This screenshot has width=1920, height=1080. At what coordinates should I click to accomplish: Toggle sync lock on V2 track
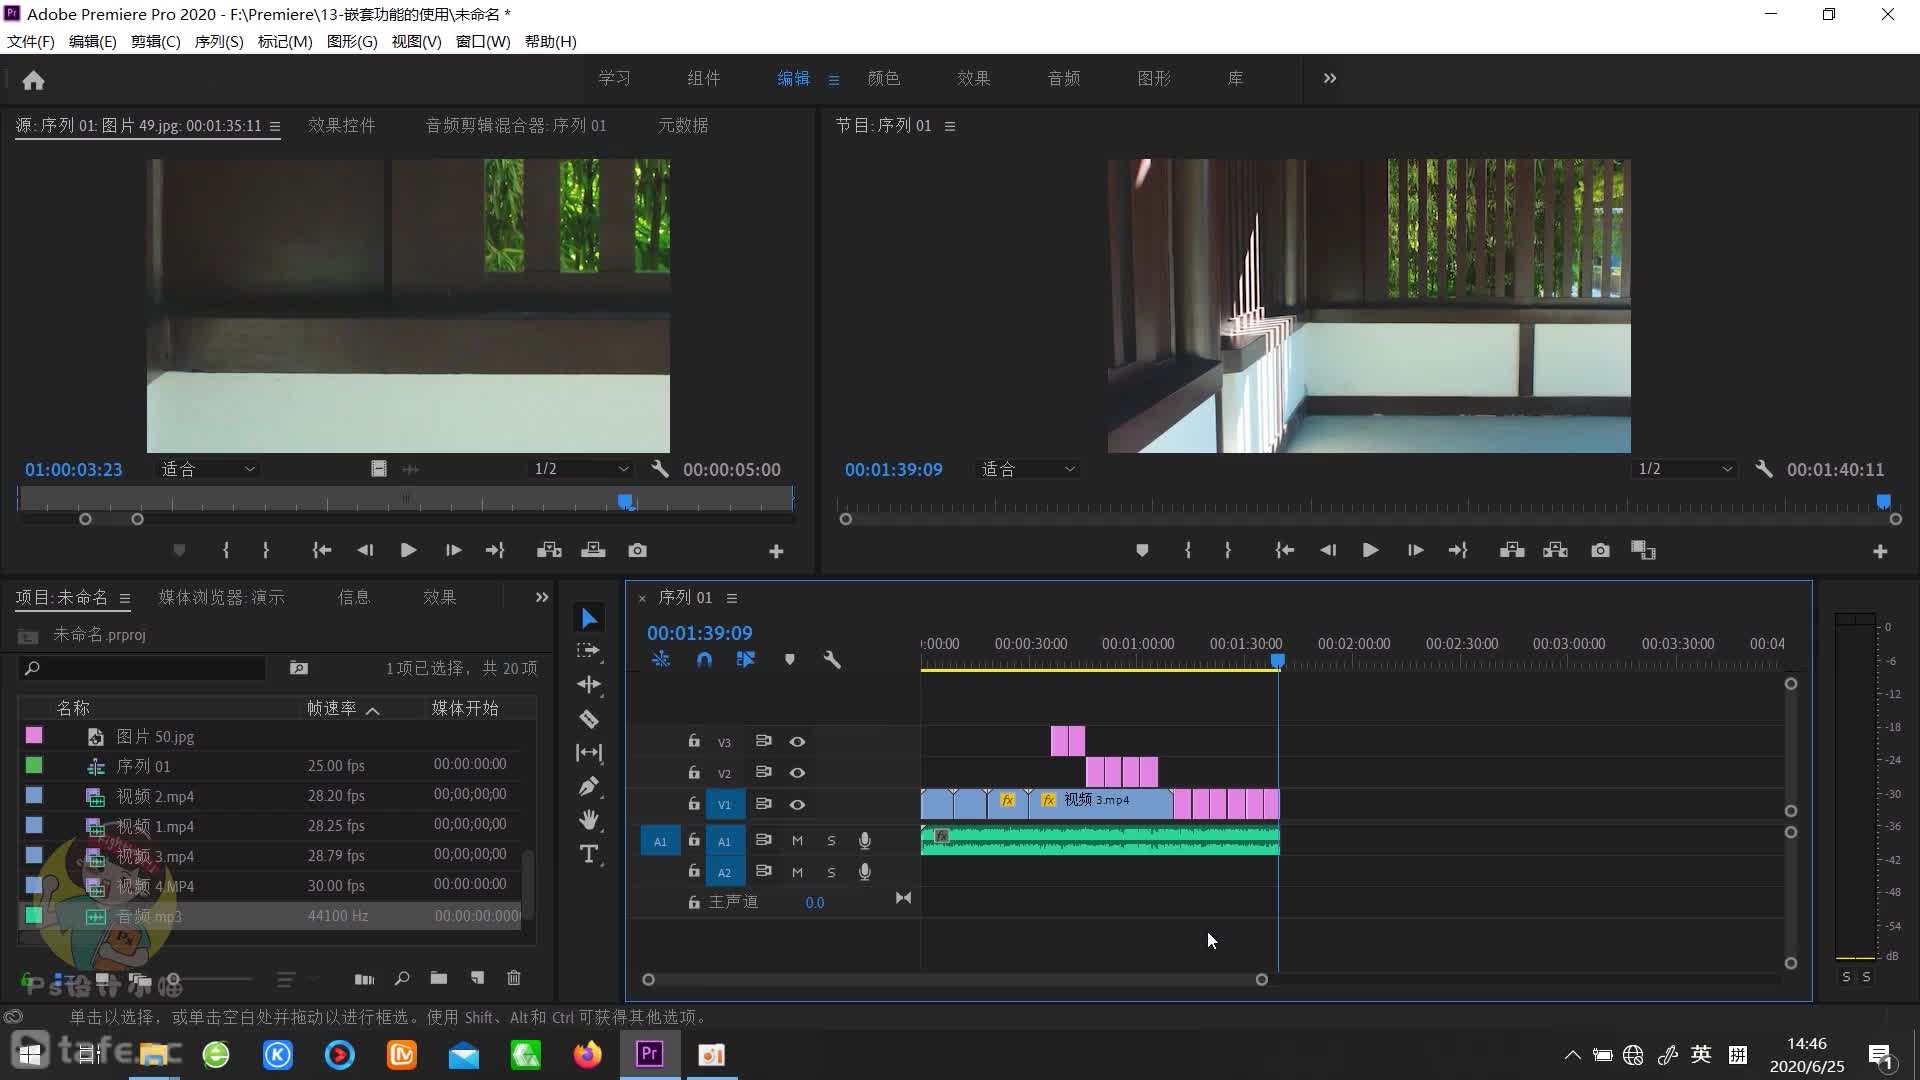763,773
